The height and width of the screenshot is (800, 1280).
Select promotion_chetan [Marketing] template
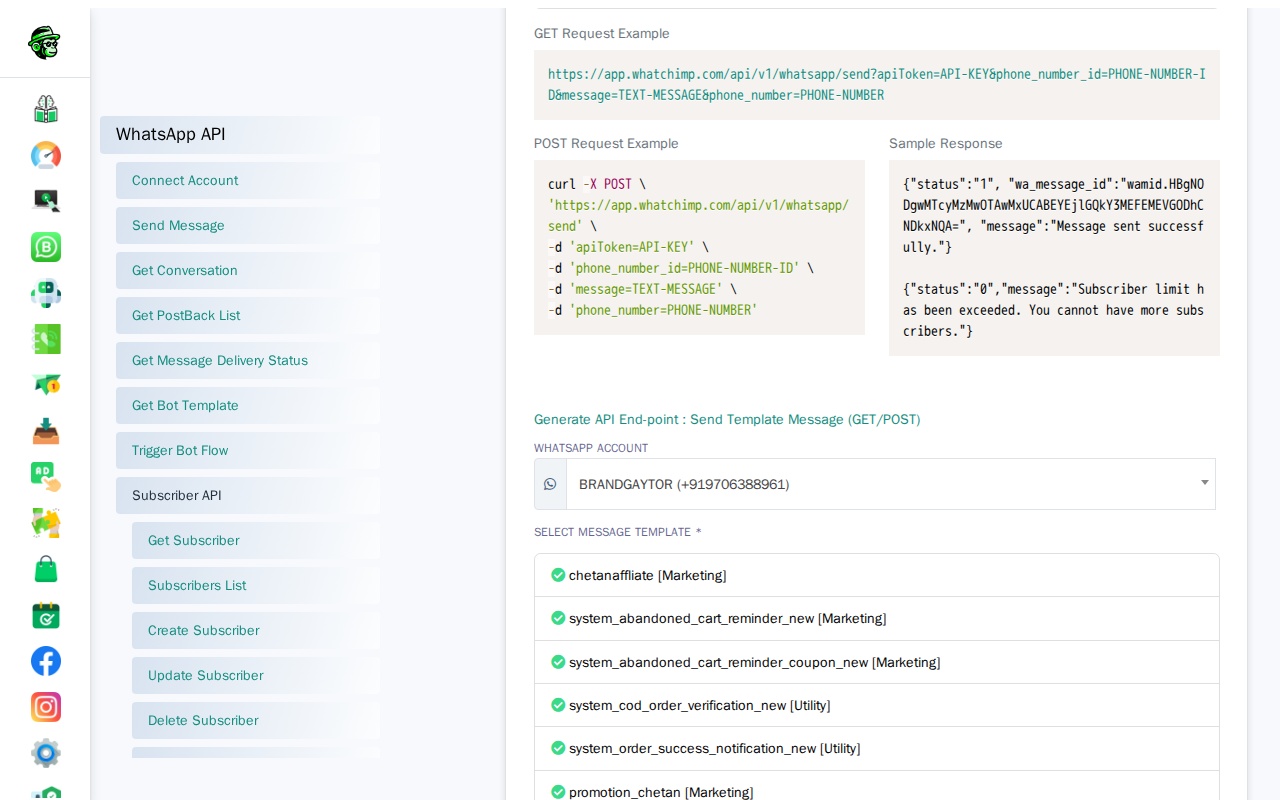(x=877, y=785)
